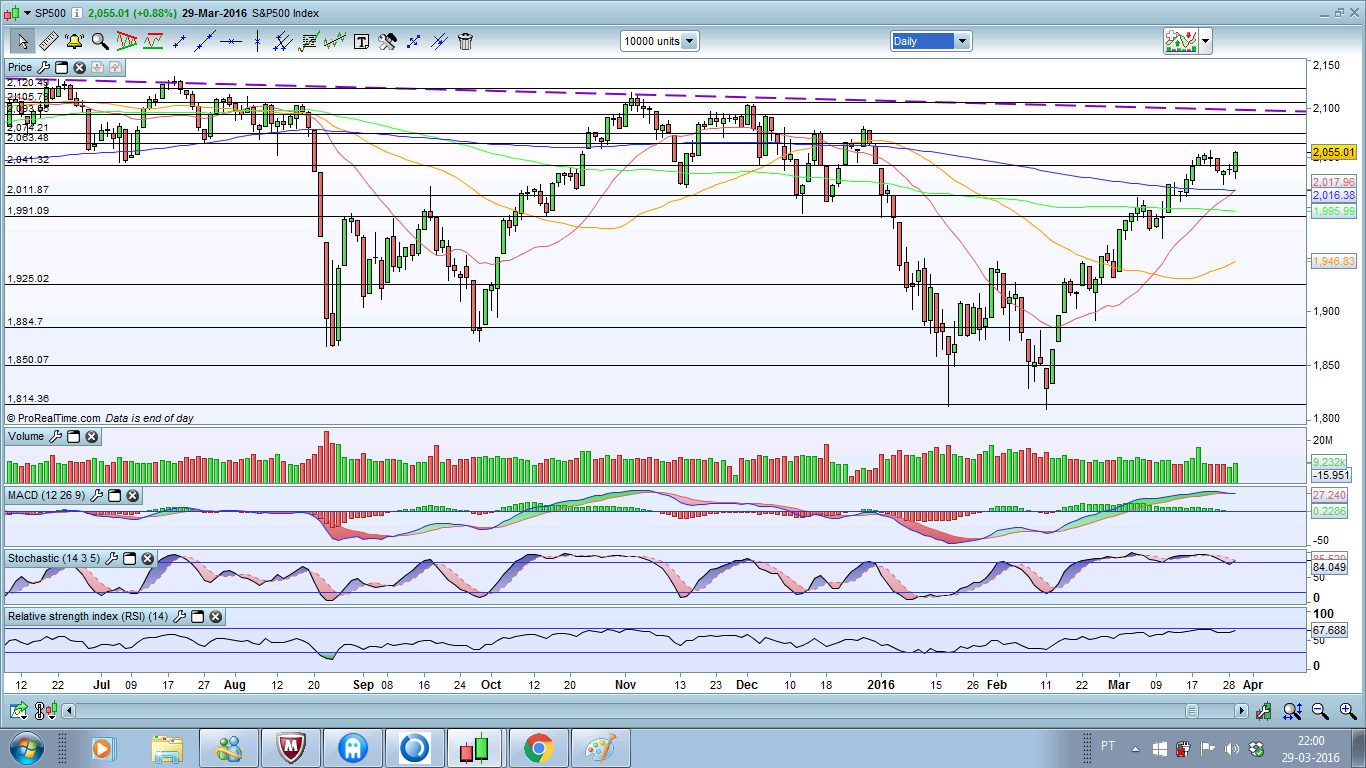Close the RSI indicator panel
Image resolution: width=1366 pixels, height=768 pixels.
click(215, 617)
